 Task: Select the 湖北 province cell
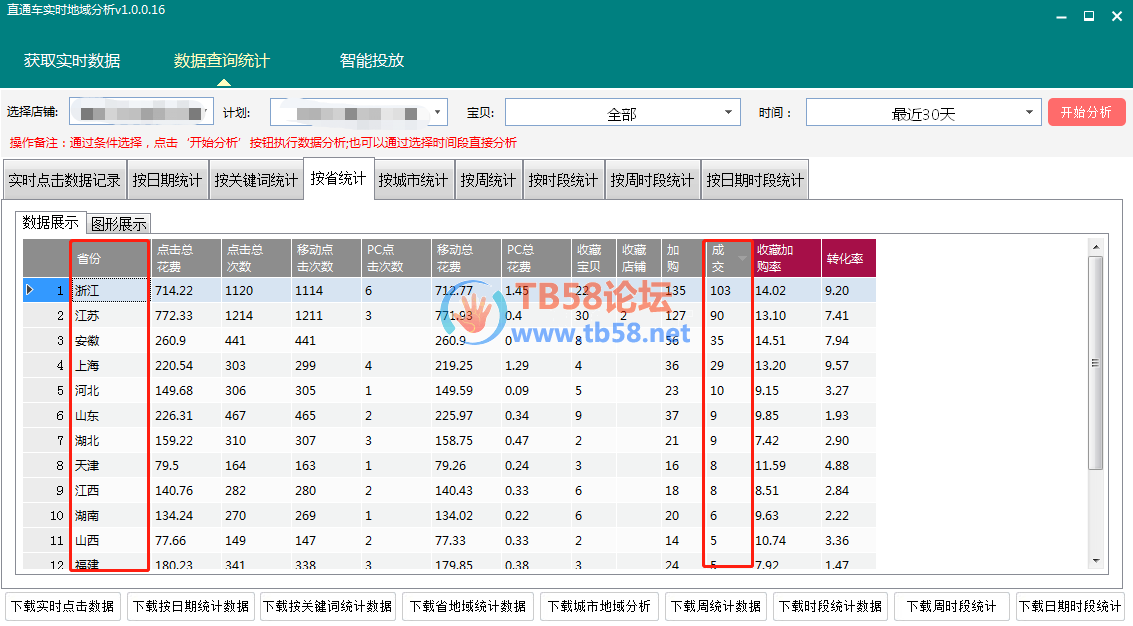click(x=110, y=440)
